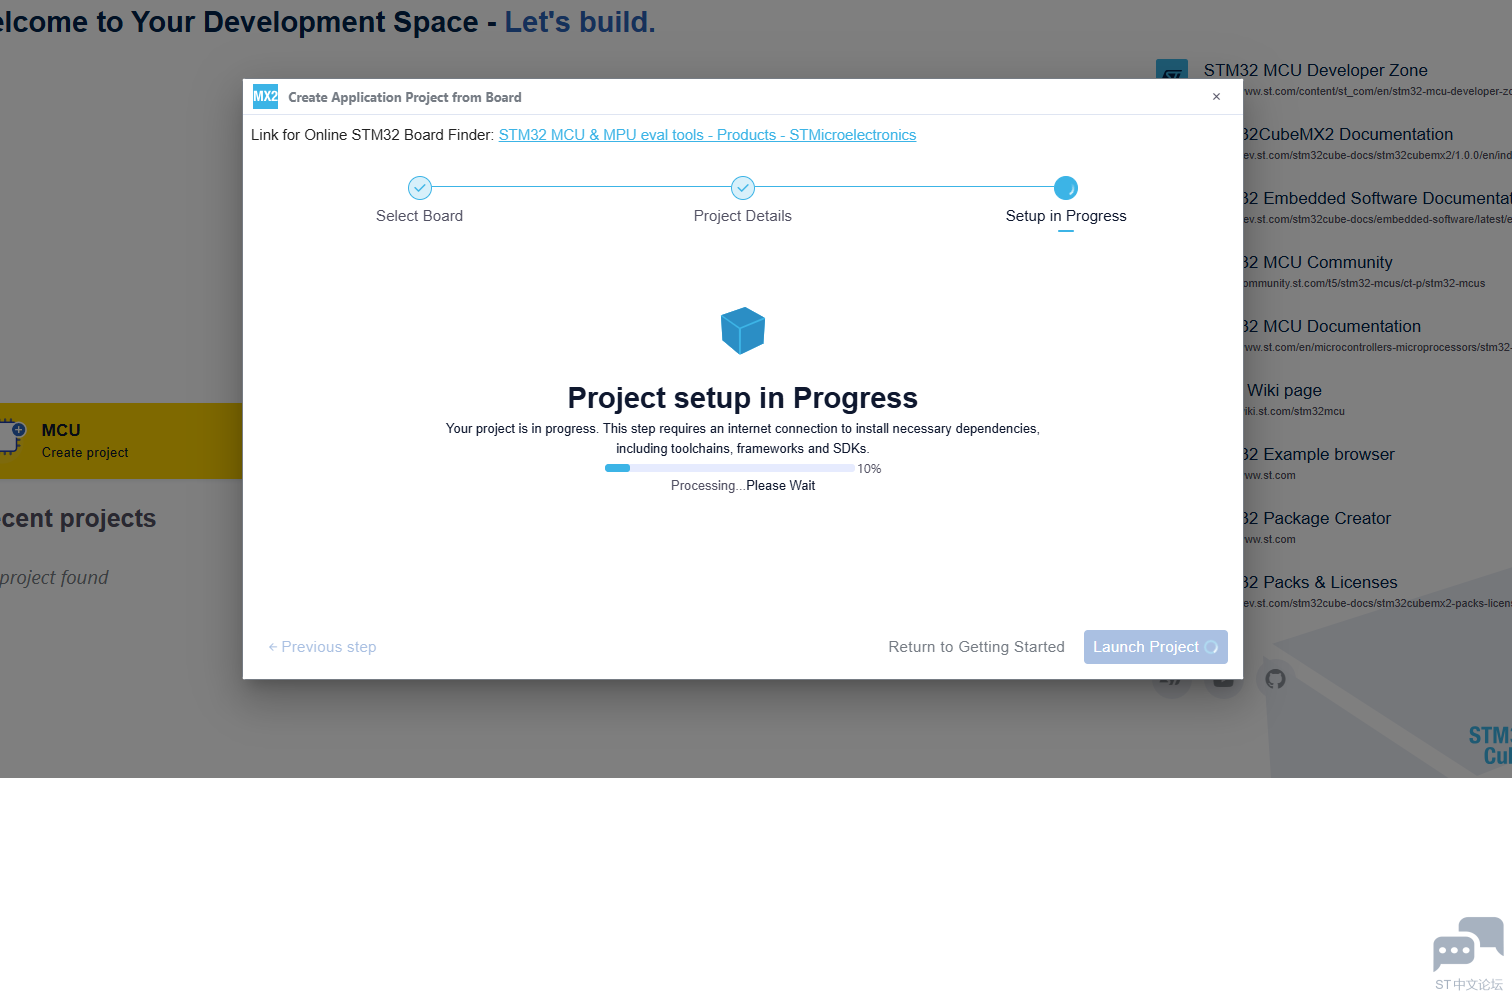Image resolution: width=1512 pixels, height=1000 pixels.
Task: Open the STM32 MCU Developer Zone link
Action: tap(1315, 70)
